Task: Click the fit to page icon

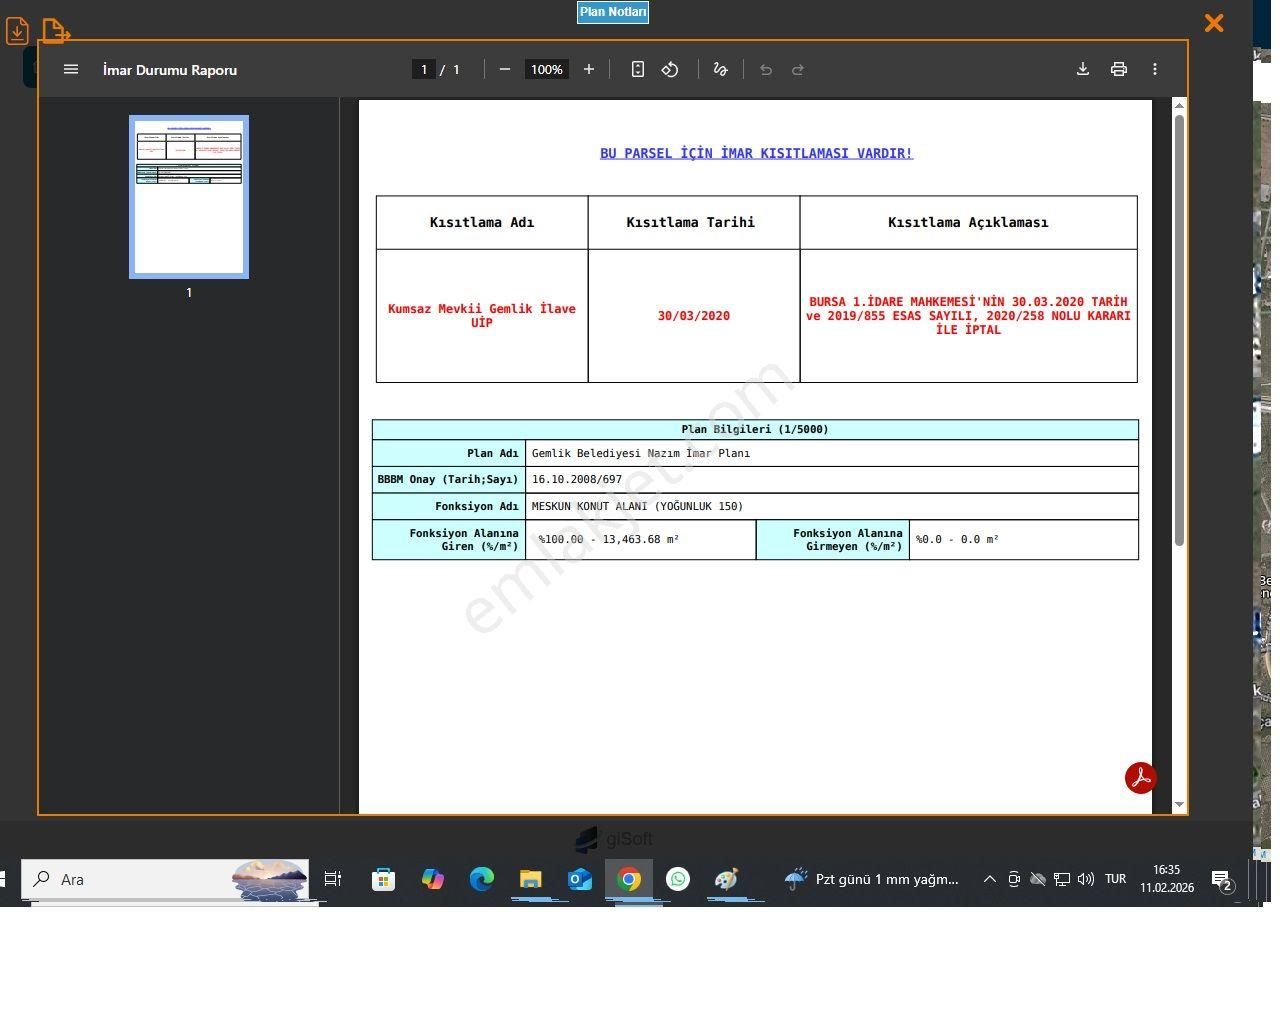Action: click(638, 70)
